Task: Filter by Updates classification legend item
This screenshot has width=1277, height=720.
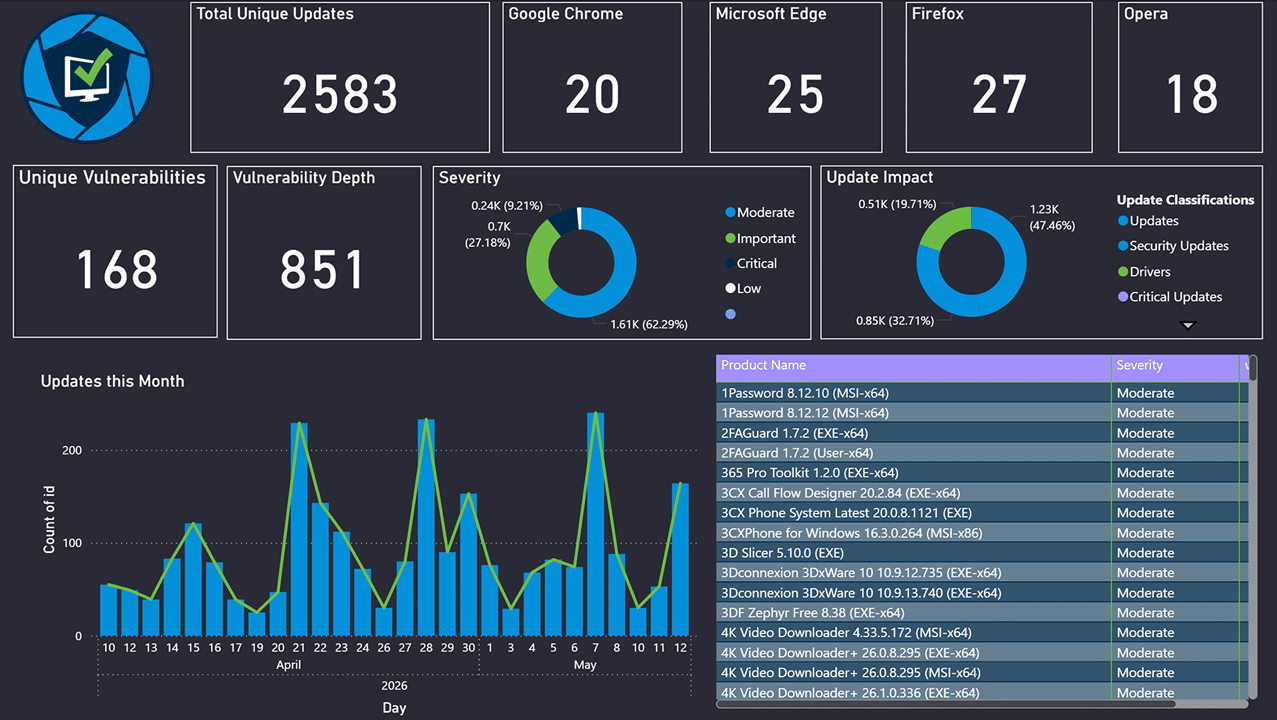Action: click(x=1148, y=221)
